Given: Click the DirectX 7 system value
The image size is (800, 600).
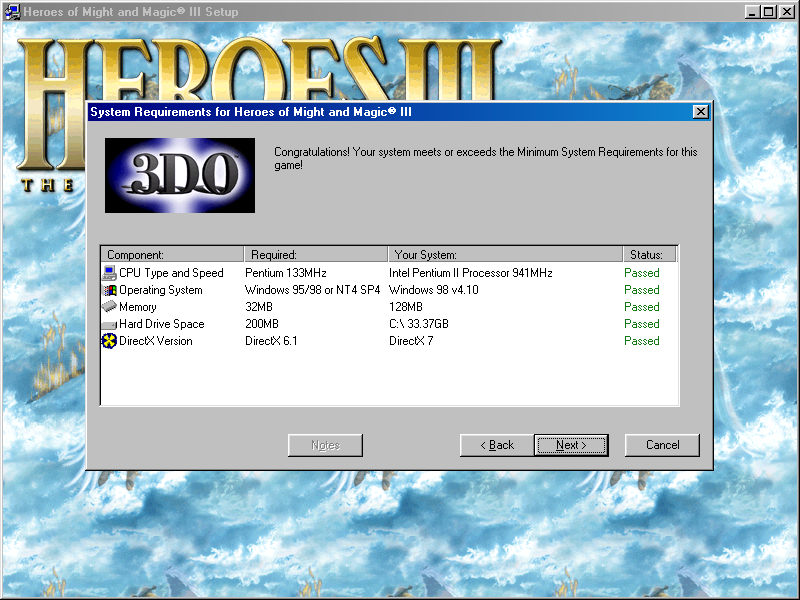Looking at the screenshot, I should point(411,341).
